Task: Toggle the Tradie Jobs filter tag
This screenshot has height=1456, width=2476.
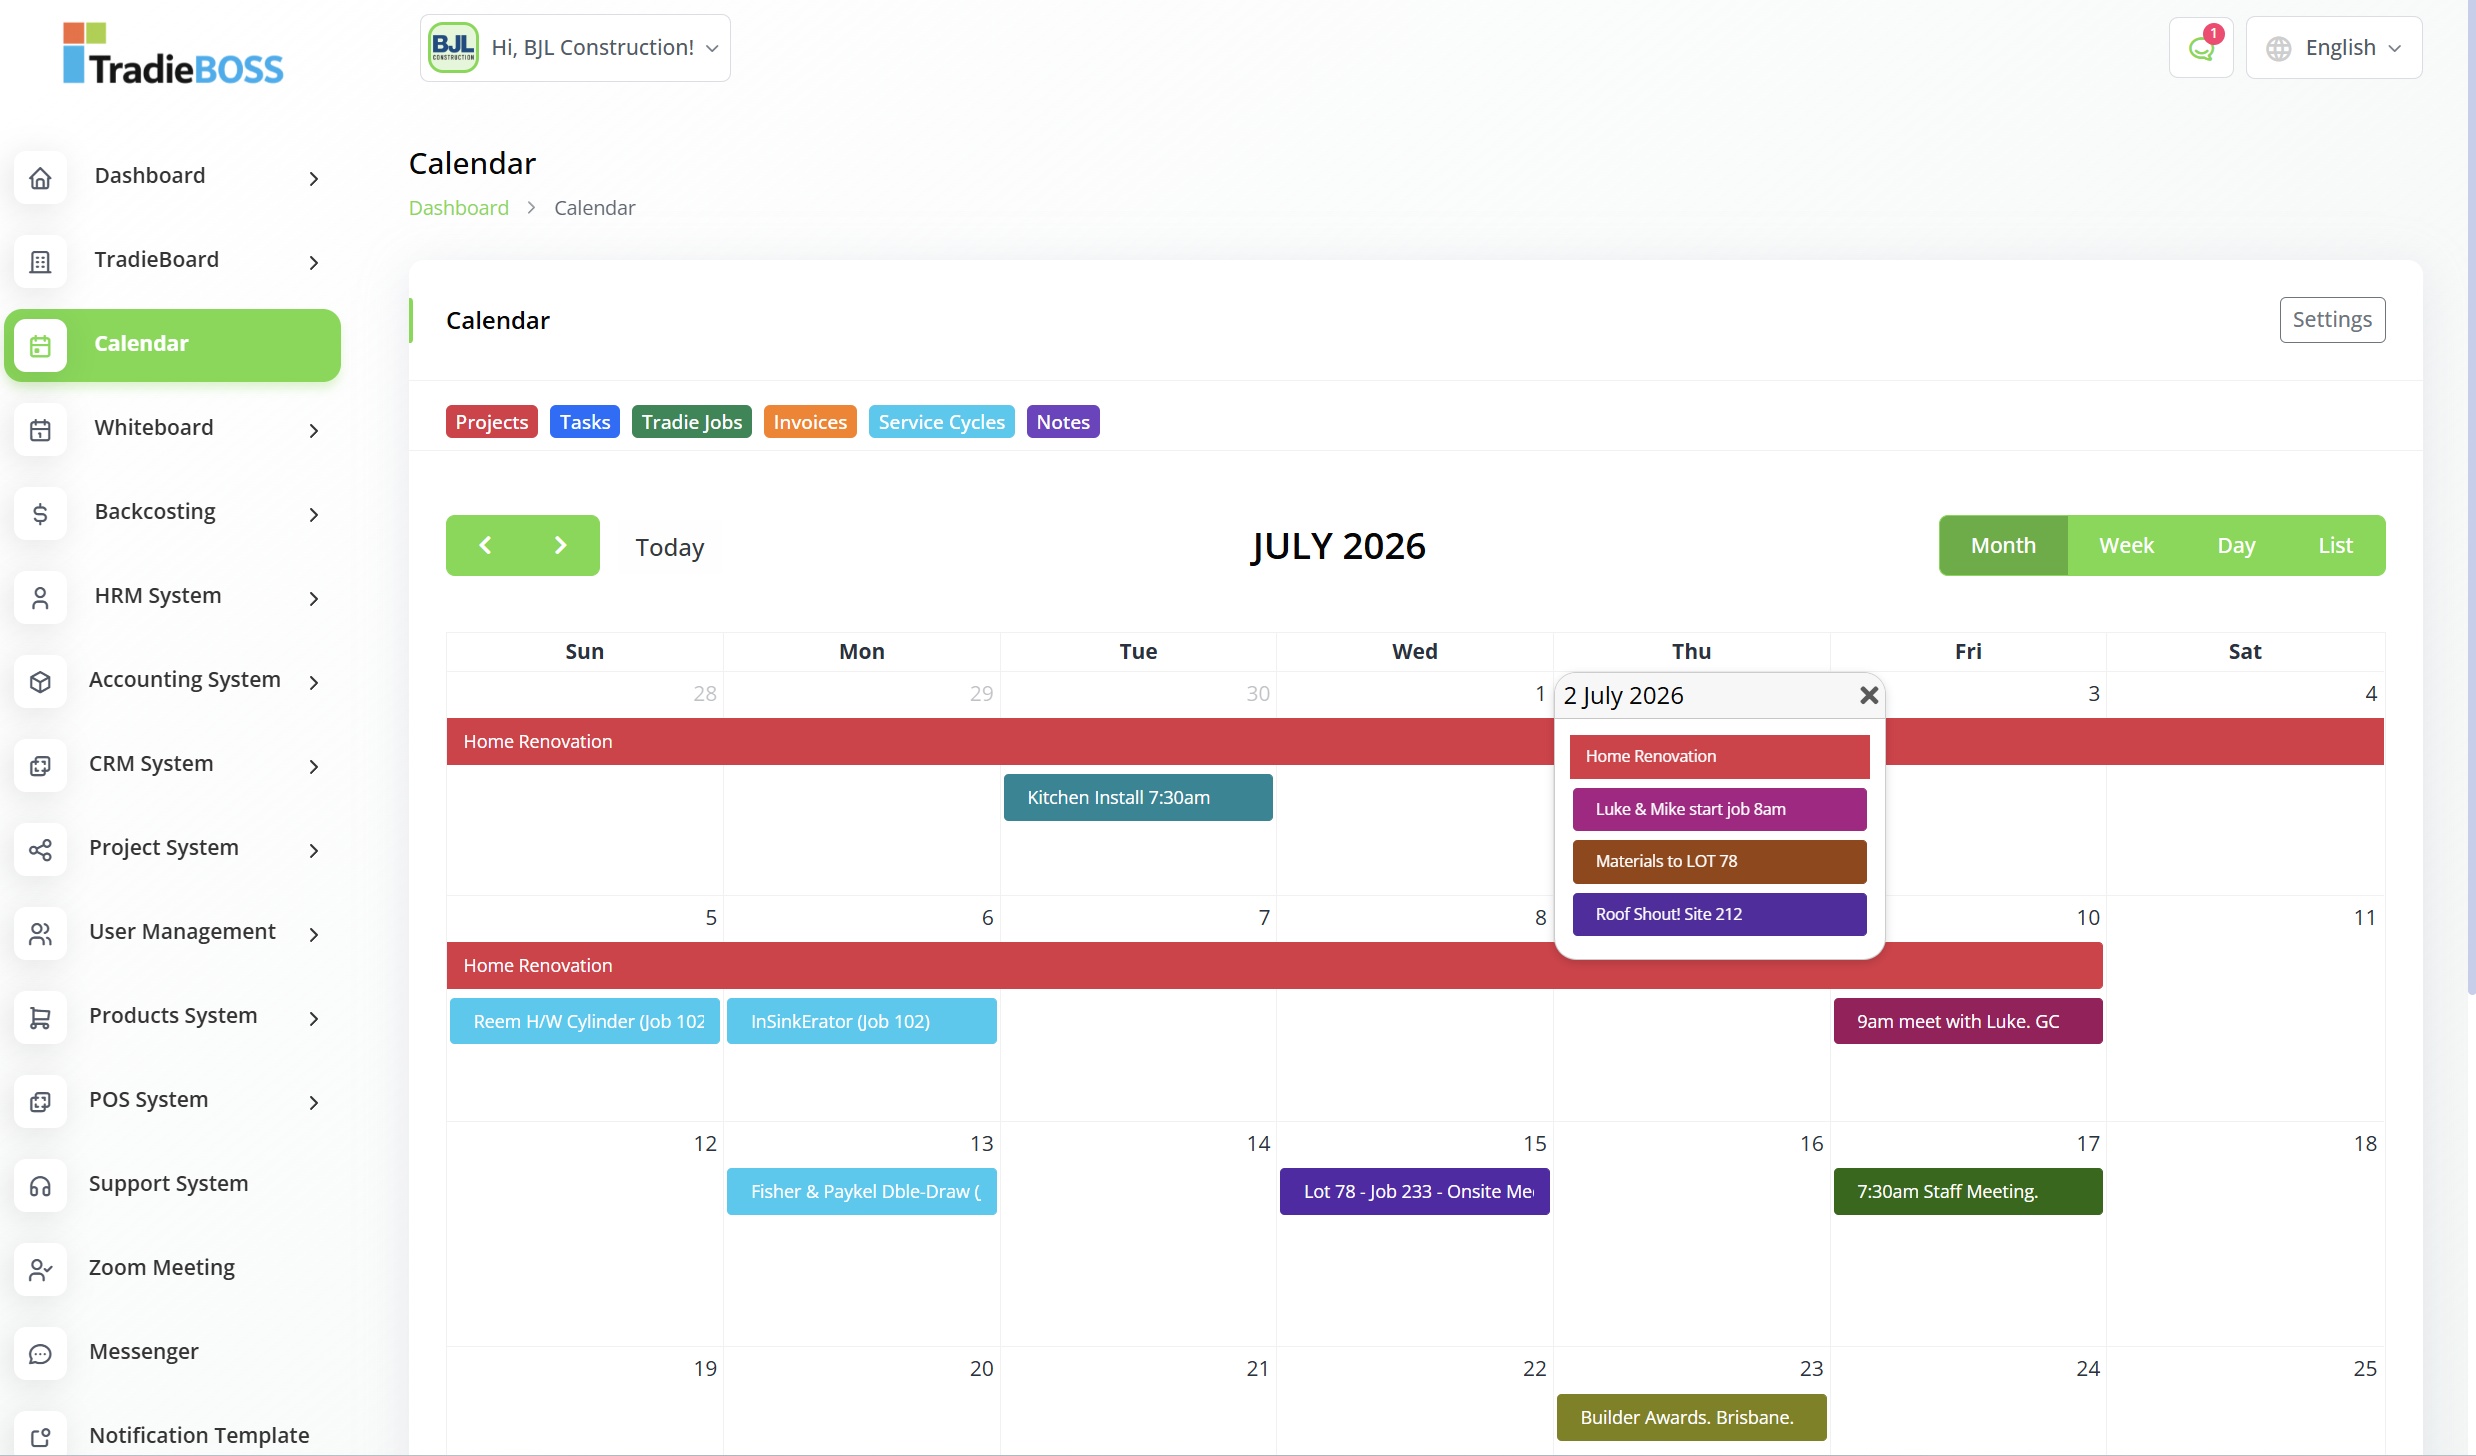Action: click(x=691, y=422)
